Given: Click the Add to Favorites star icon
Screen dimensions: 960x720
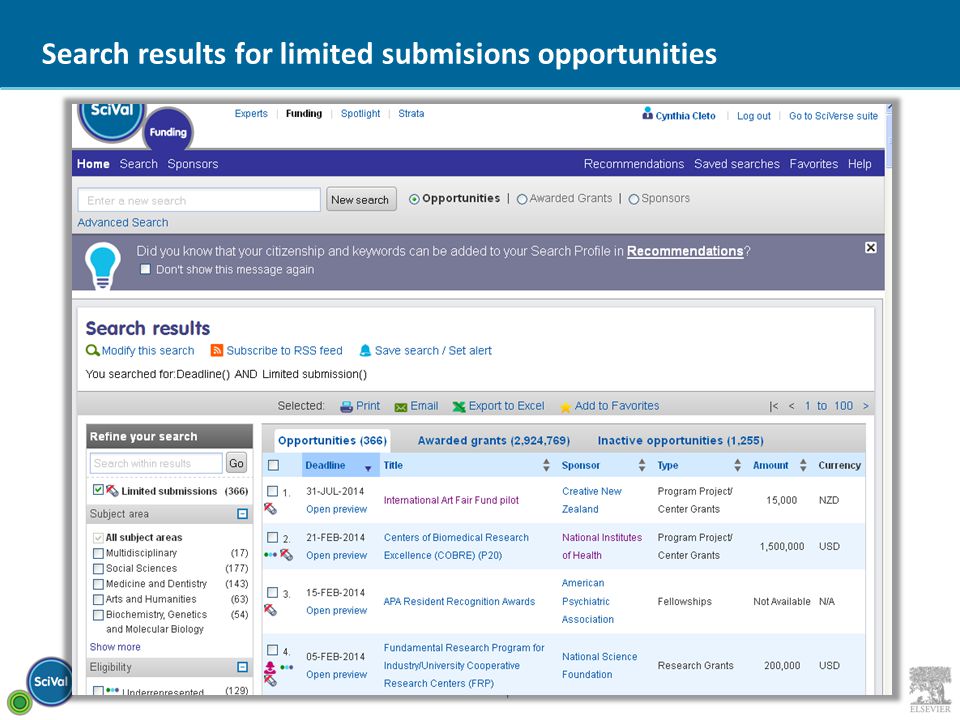Looking at the screenshot, I should click(x=565, y=407).
